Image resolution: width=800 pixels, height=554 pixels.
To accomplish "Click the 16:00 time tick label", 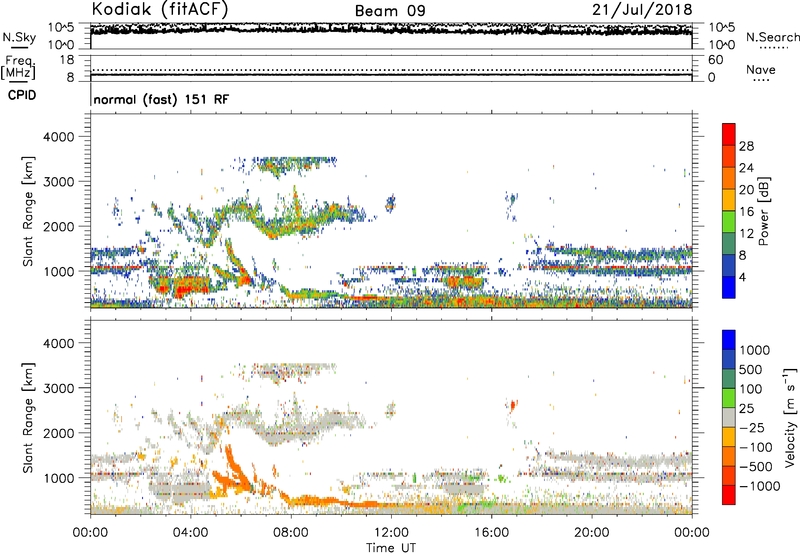I will point(491,533).
